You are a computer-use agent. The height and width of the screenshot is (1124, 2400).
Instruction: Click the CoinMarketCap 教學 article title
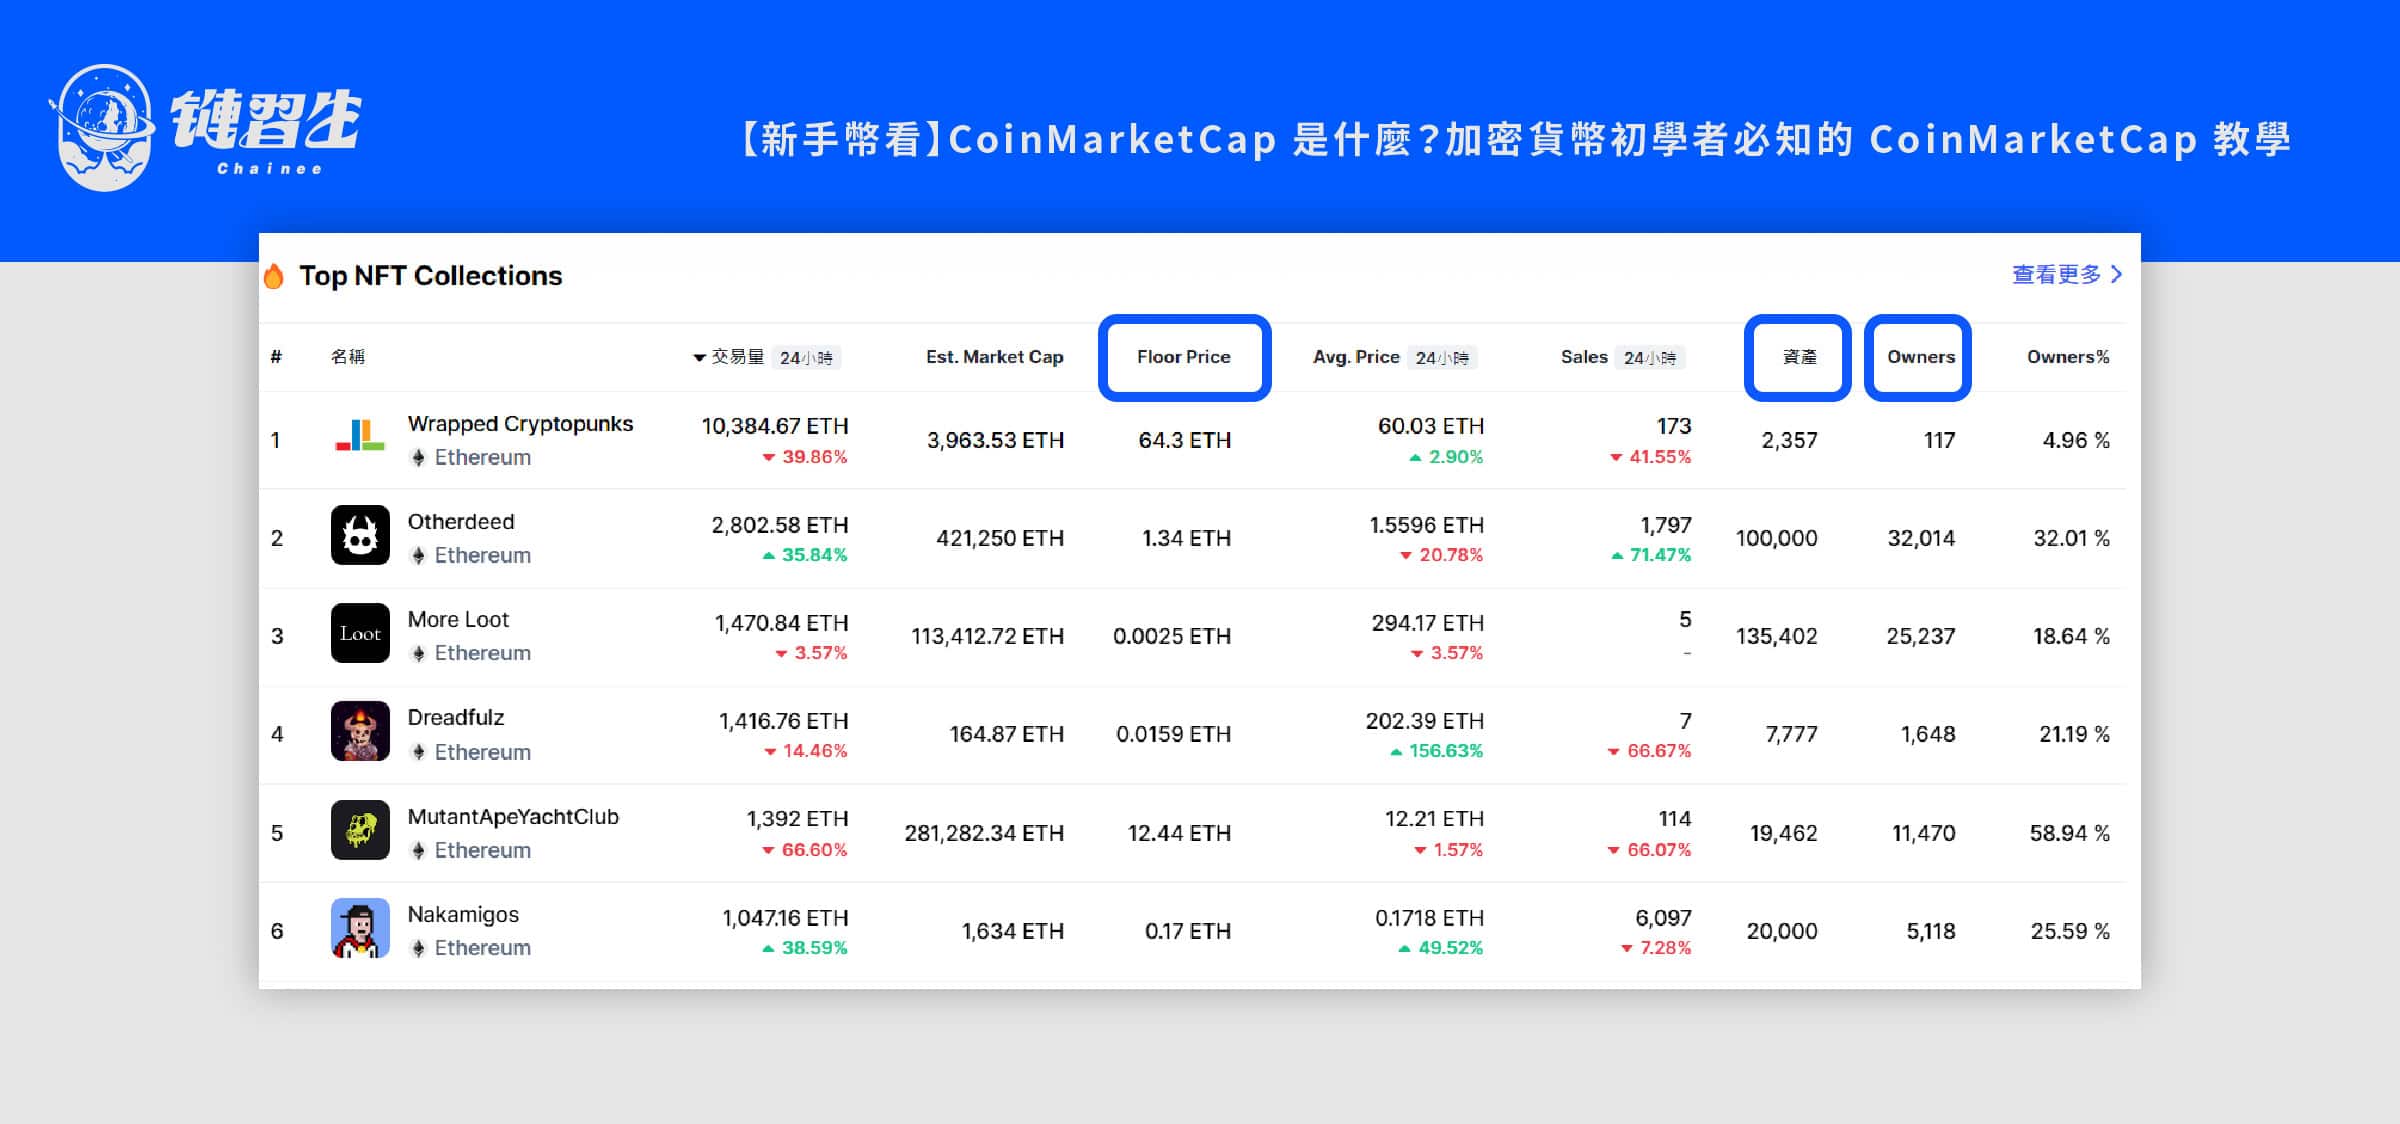pyautogui.click(x=1517, y=139)
